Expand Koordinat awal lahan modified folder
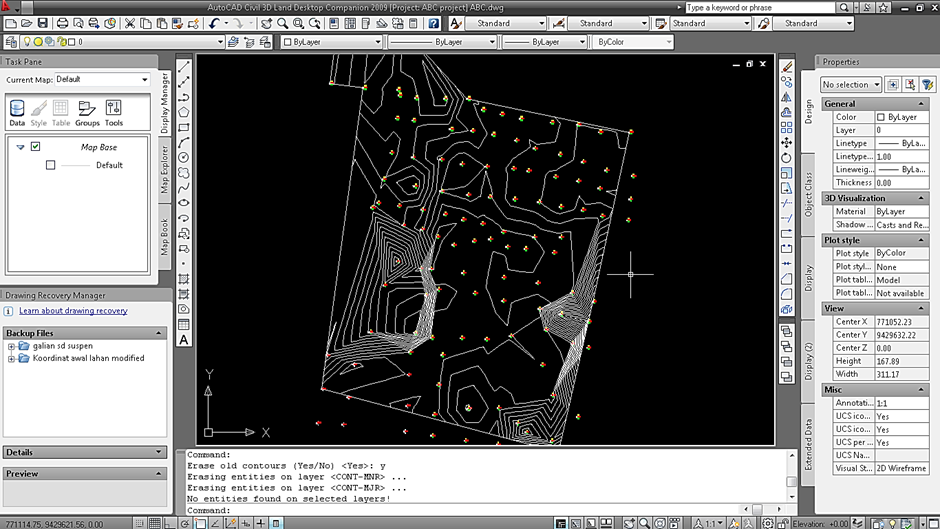Screen dimensions: 940x529 (x=11, y=359)
